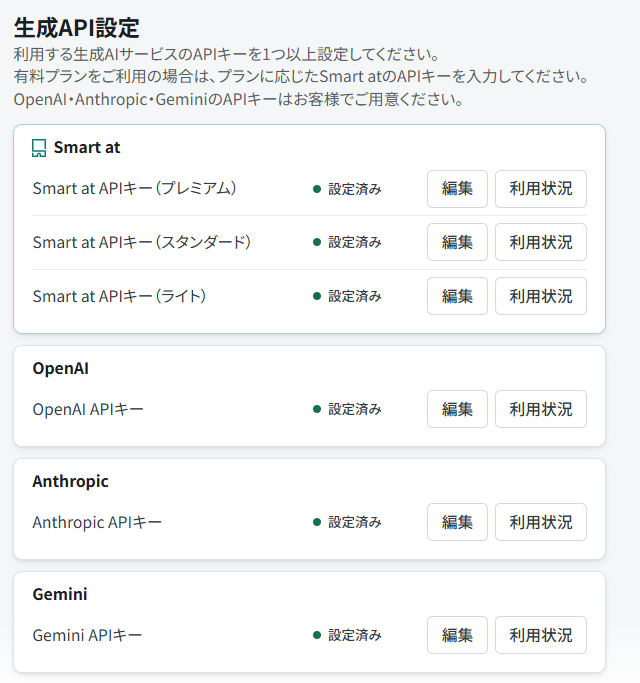The height and width of the screenshot is (683, 640).
Task: Click the 設定済み status in light row
Action: pyautogui.click(x=347, y=296)
